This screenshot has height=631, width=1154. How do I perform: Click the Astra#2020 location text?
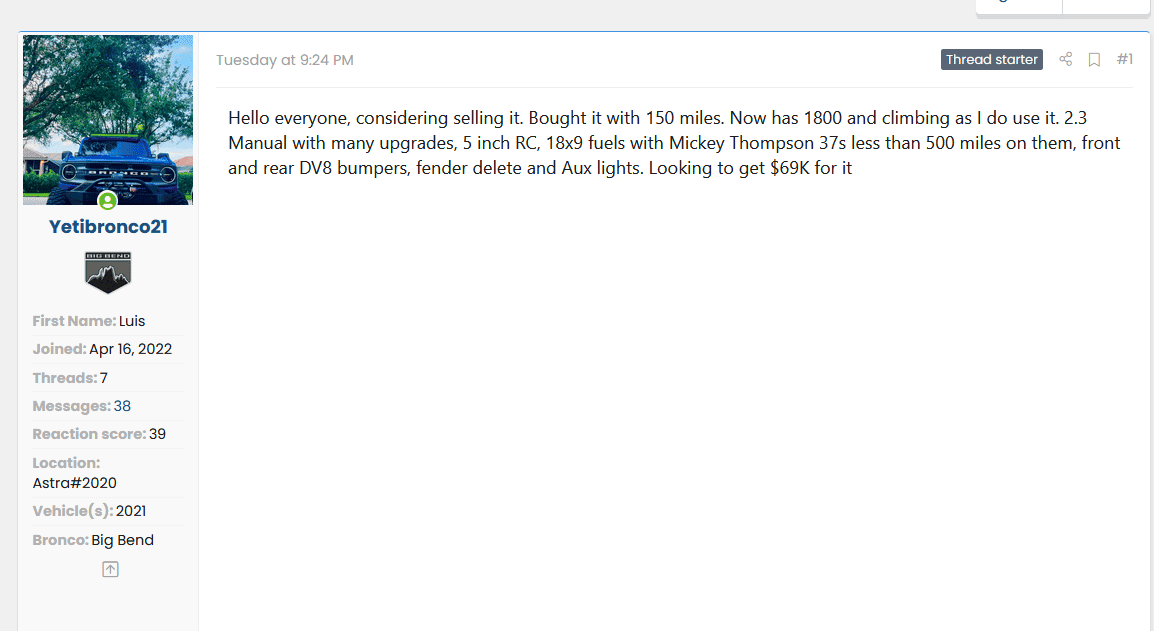(x=74, y=483)
